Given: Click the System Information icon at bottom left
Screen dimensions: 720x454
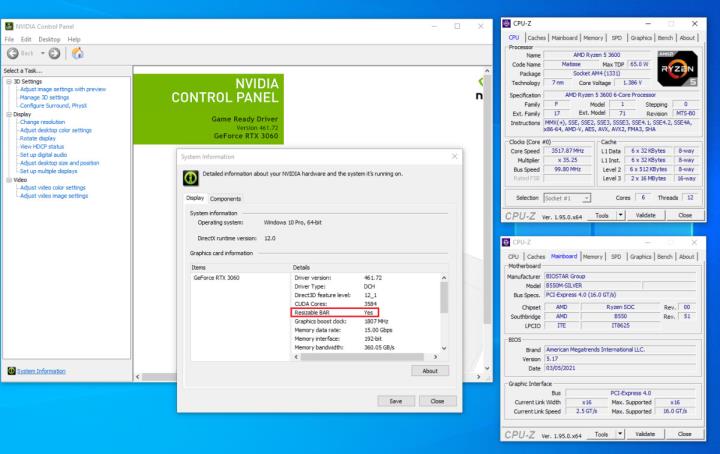Looking at the screenshot, I should pos(11,371).
